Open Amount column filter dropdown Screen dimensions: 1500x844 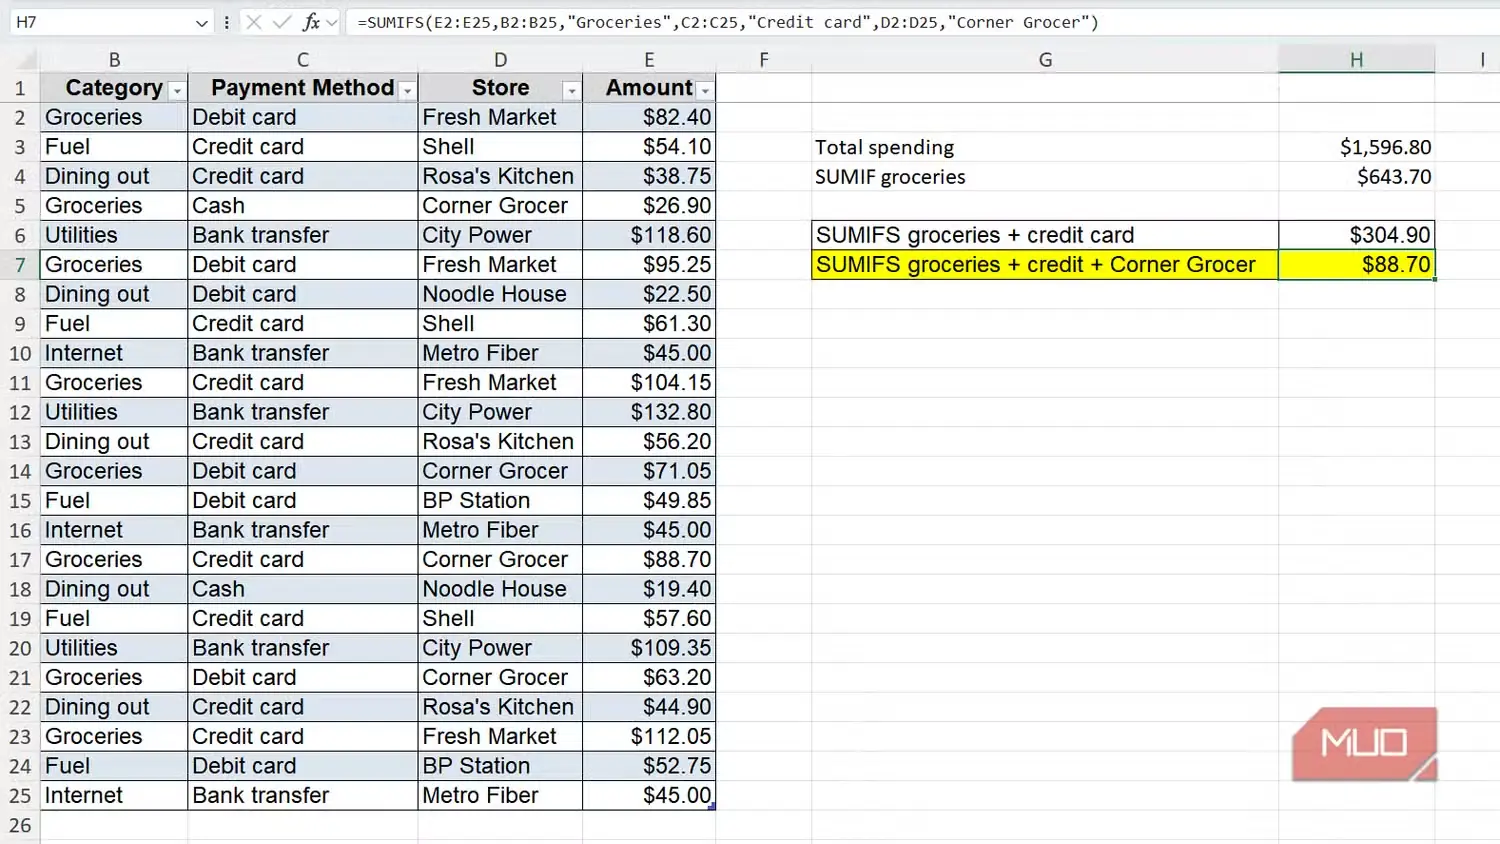pos(705,90)
